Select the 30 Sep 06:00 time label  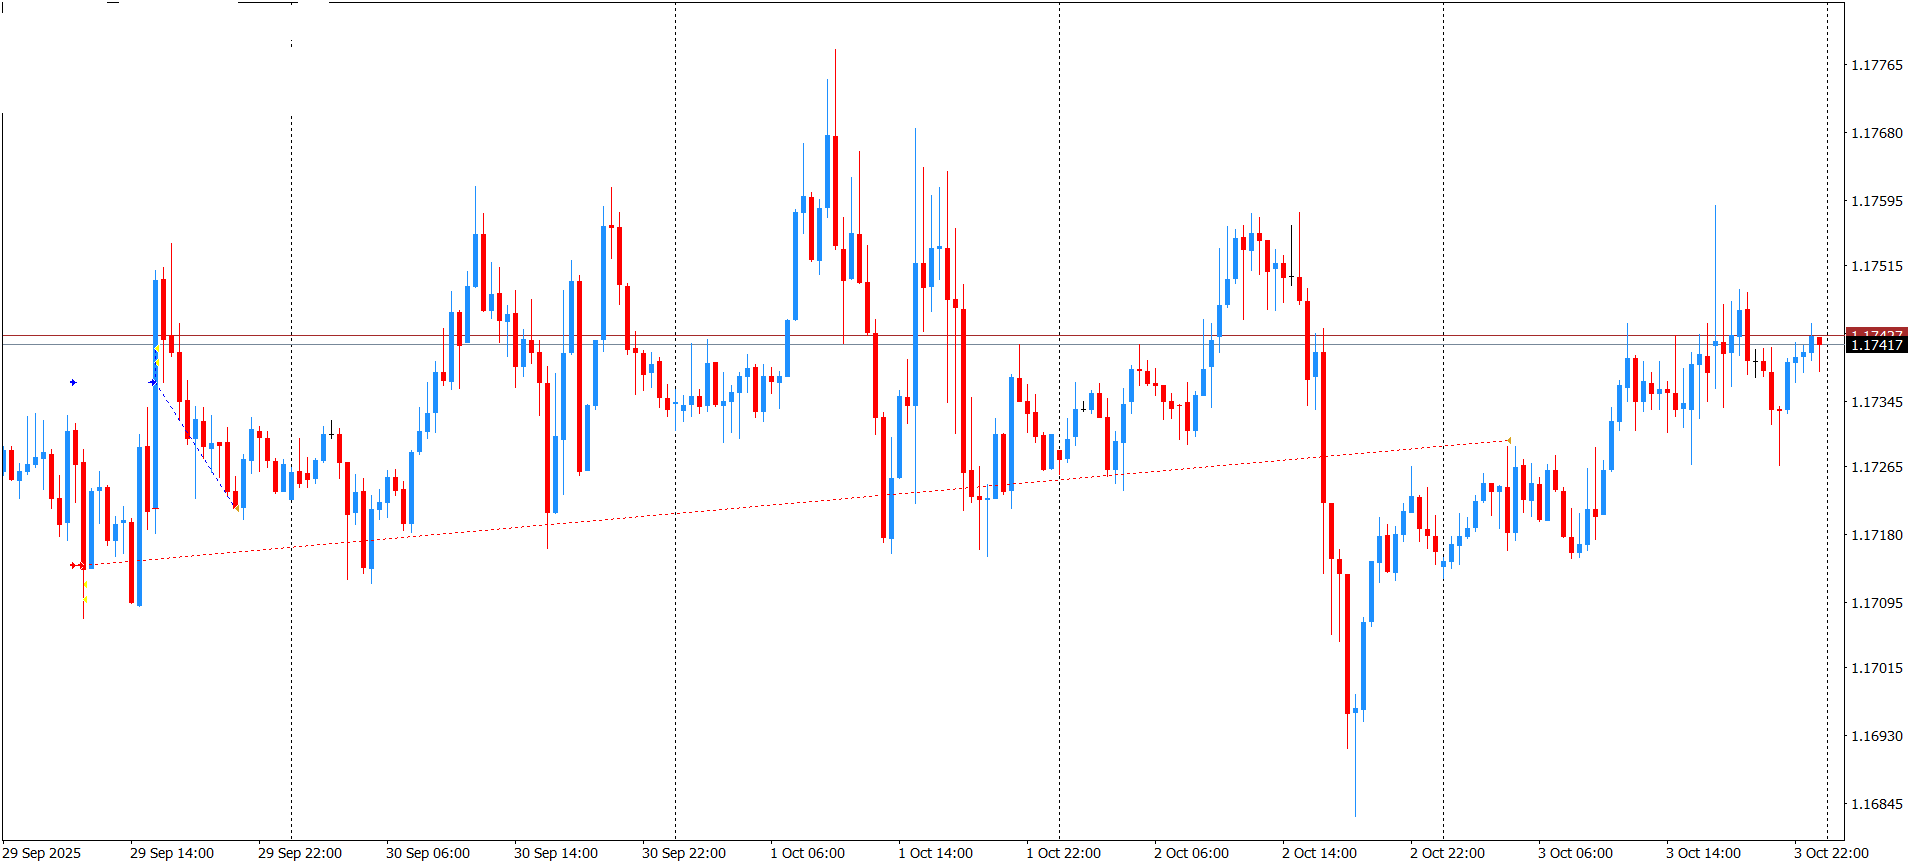click(x=428, y=853)
